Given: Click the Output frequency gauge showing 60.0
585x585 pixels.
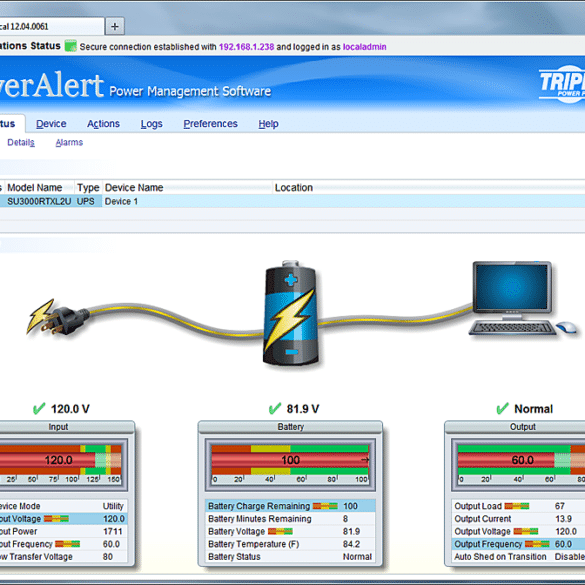Looking at the screenshot, I should click(x=519, y=465).
